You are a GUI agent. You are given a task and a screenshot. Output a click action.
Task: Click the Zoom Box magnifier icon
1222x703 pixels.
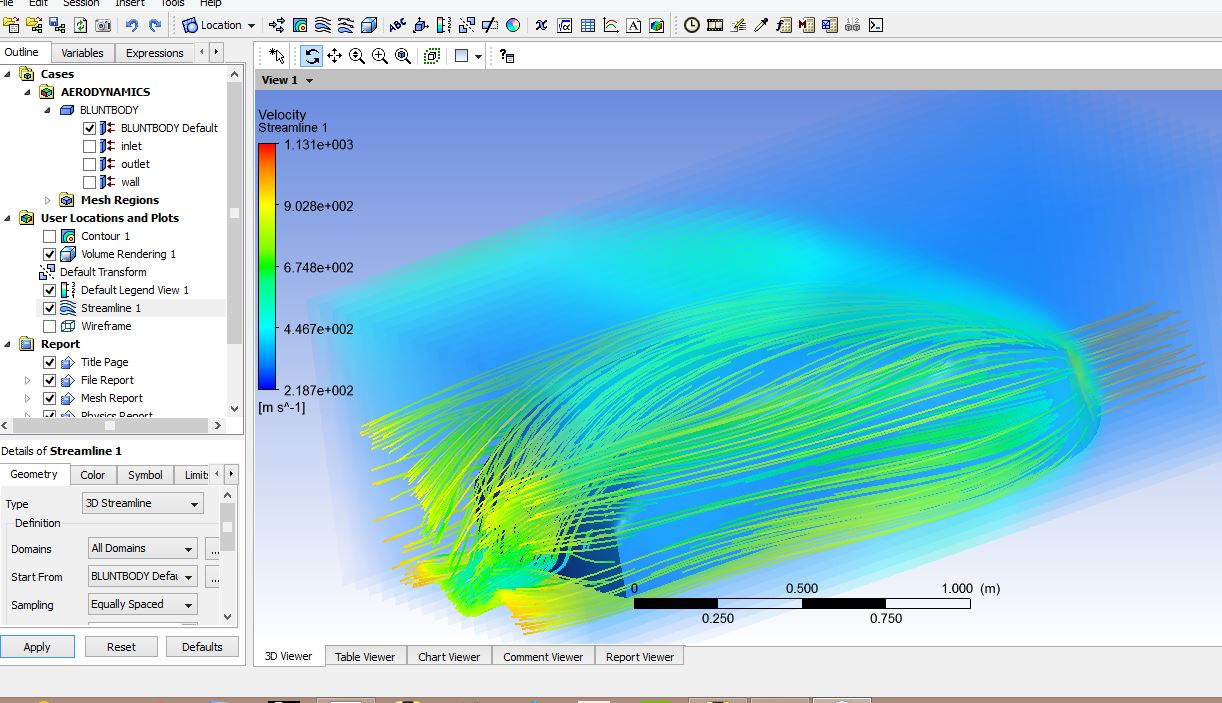click(x=380, y=56)
